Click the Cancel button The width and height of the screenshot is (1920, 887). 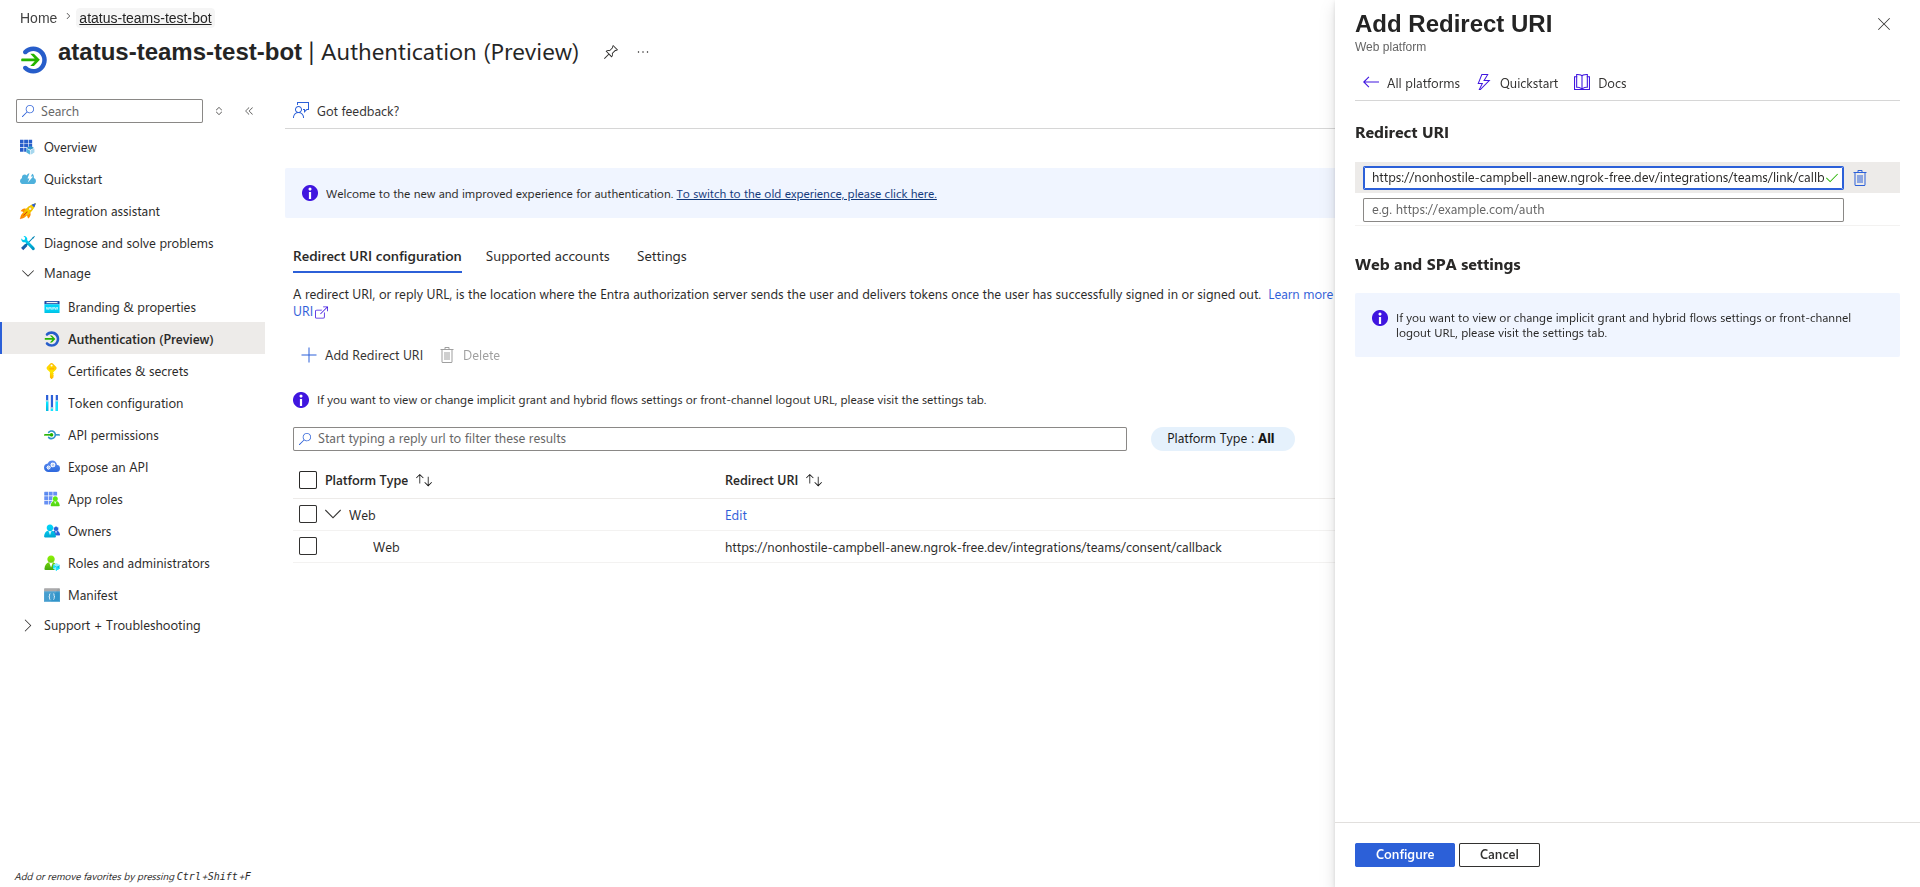1498,854
